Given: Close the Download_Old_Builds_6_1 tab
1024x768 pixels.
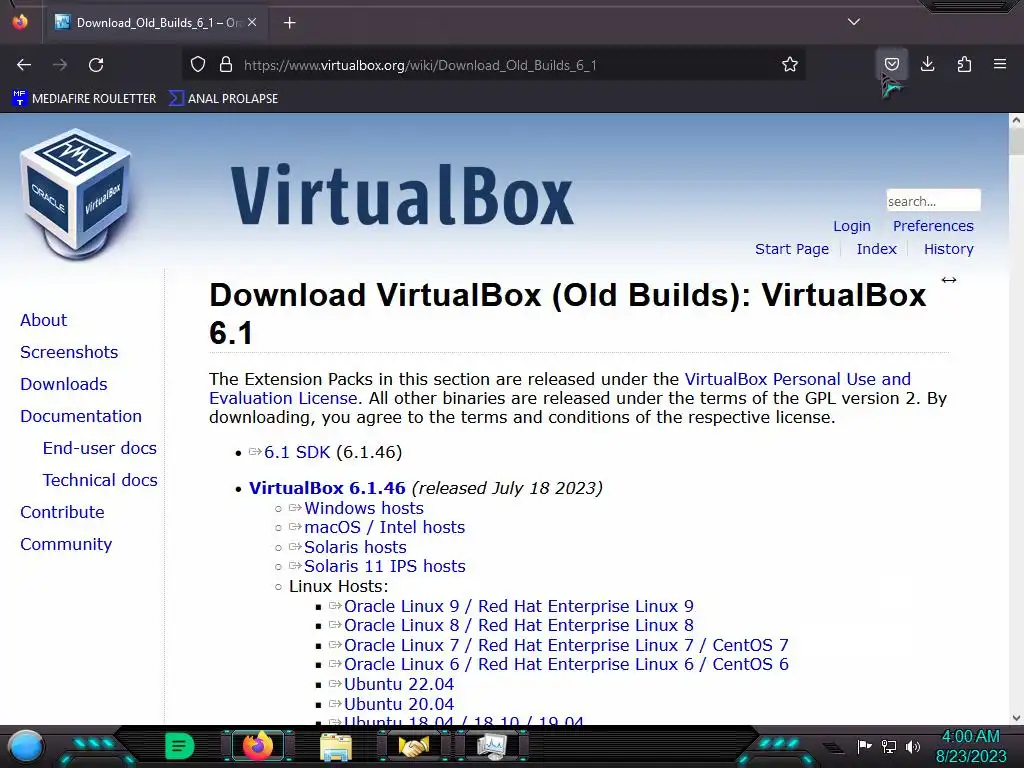Looking at the screenshot, I should tap(252, 22).
